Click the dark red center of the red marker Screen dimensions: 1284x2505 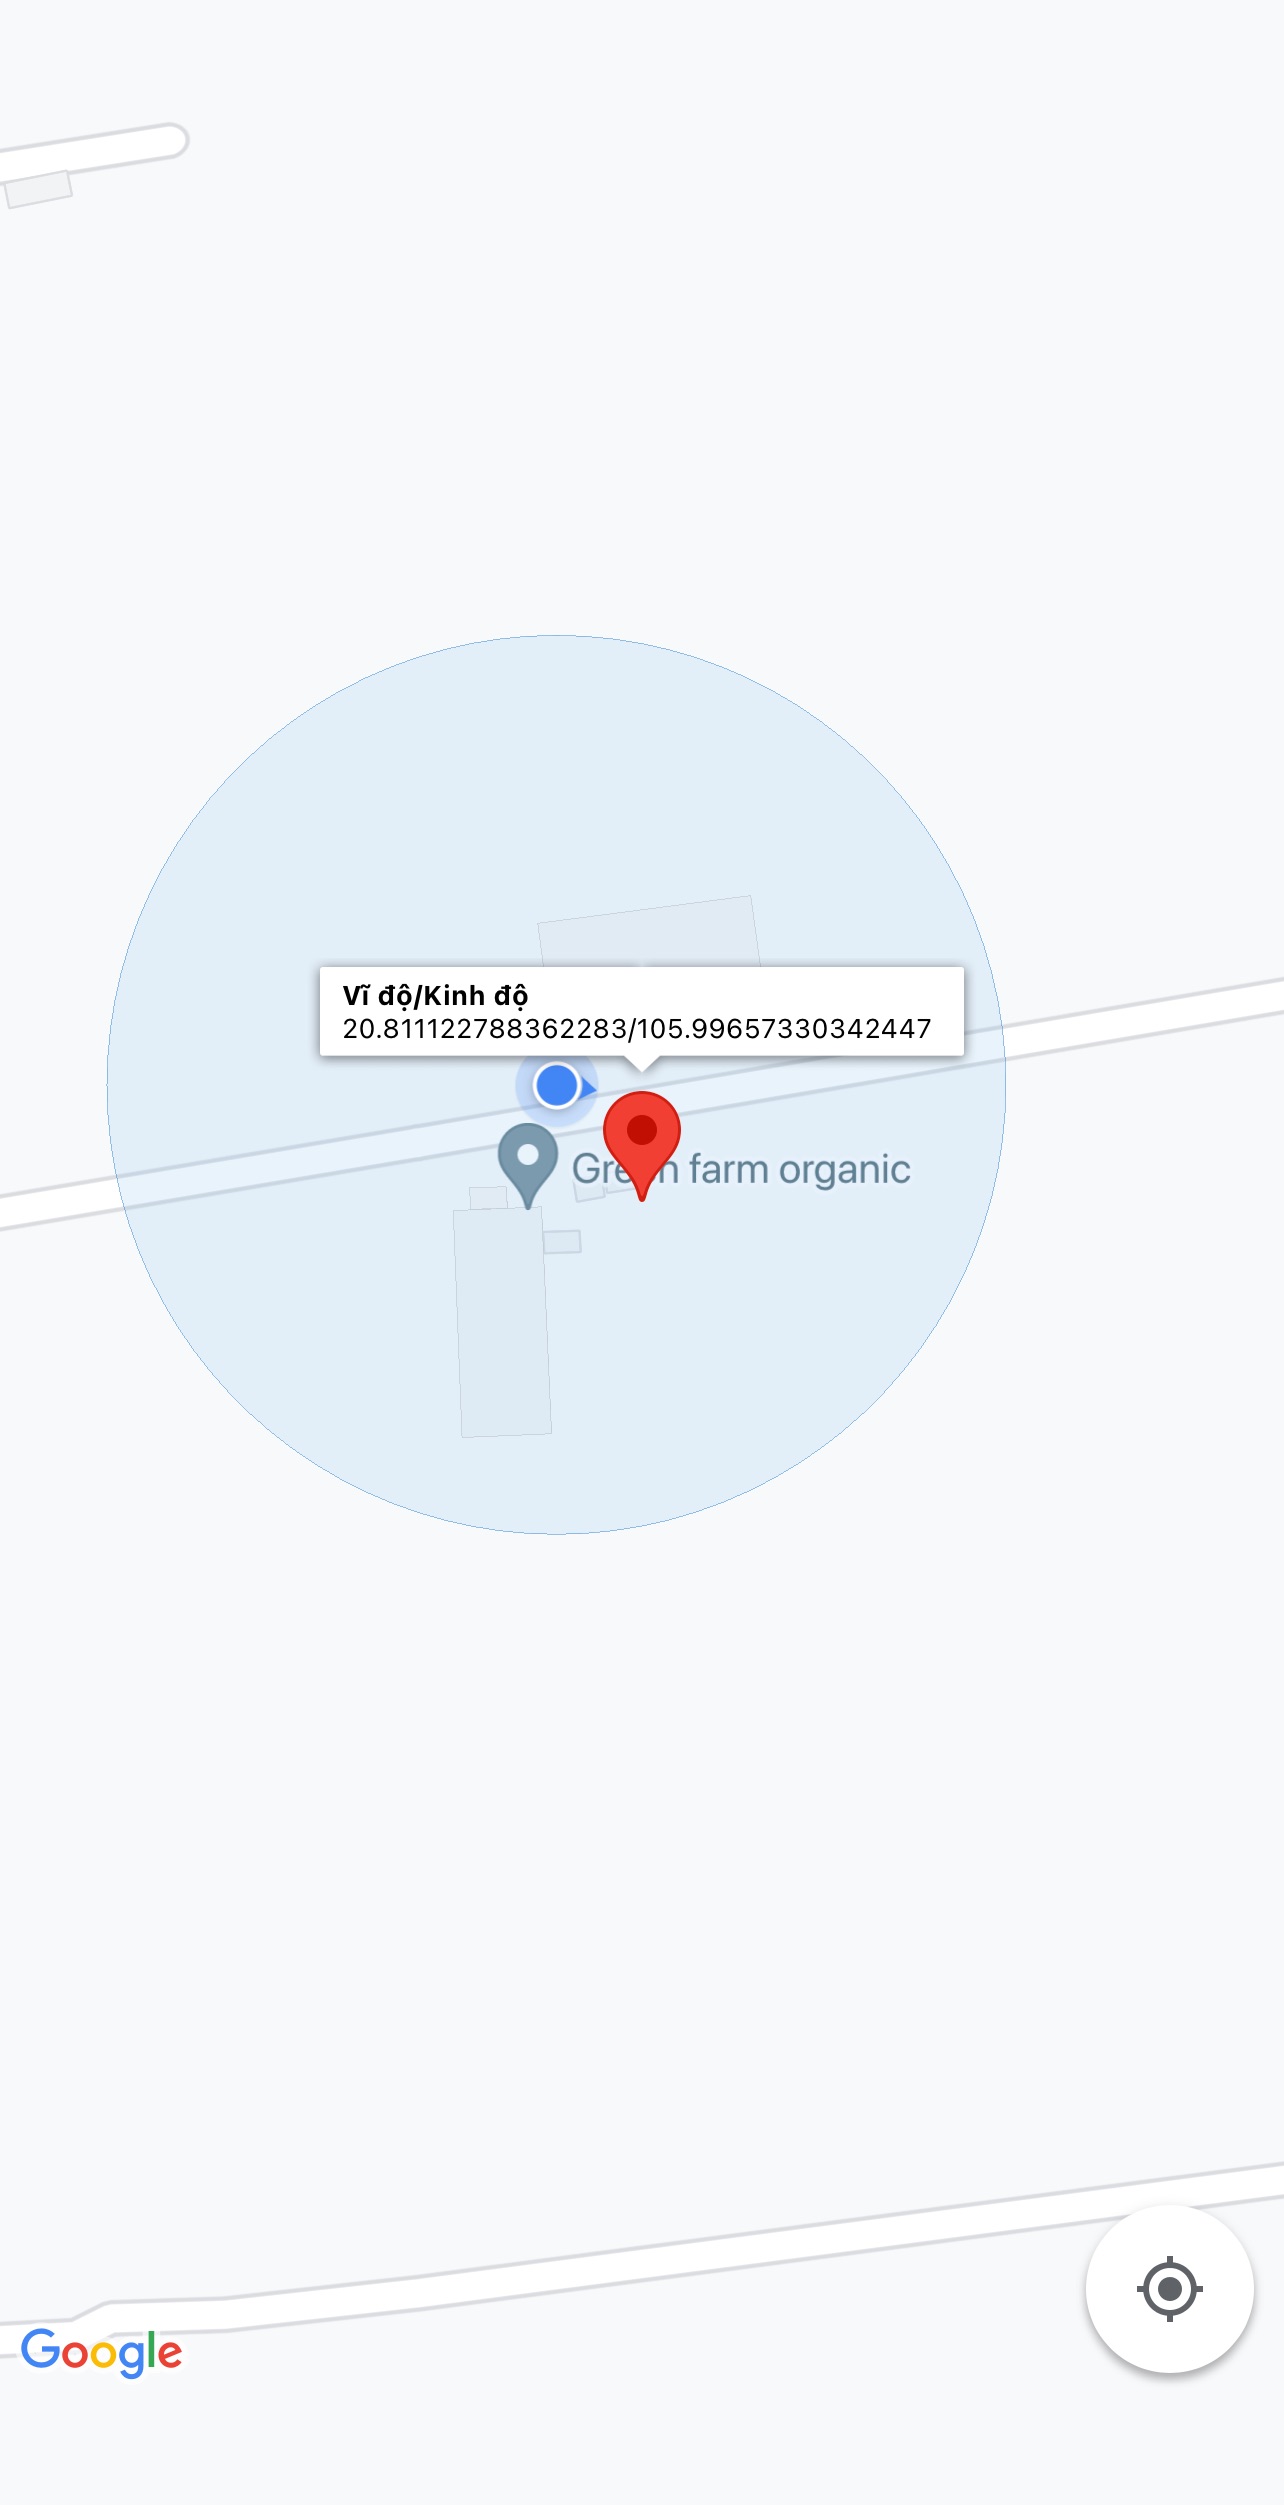pos(642,1130)
